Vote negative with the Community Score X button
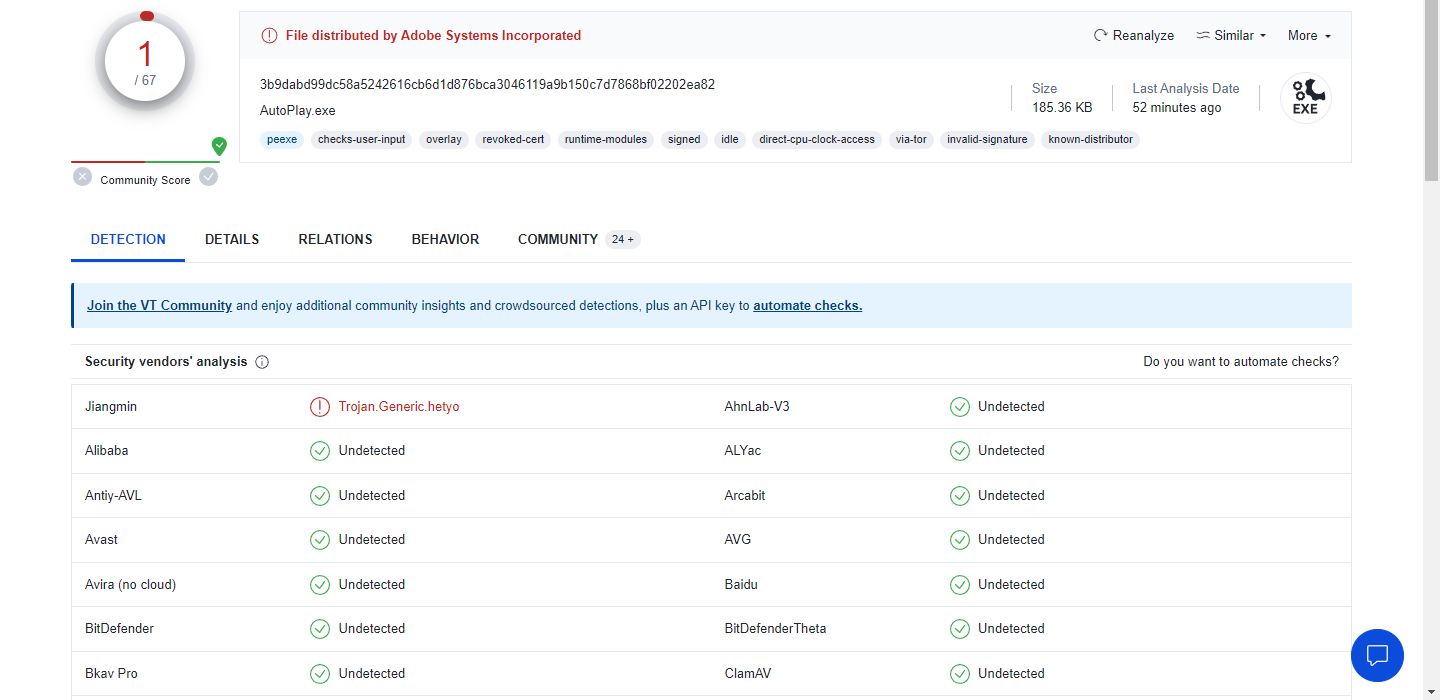 click(82, 177)
